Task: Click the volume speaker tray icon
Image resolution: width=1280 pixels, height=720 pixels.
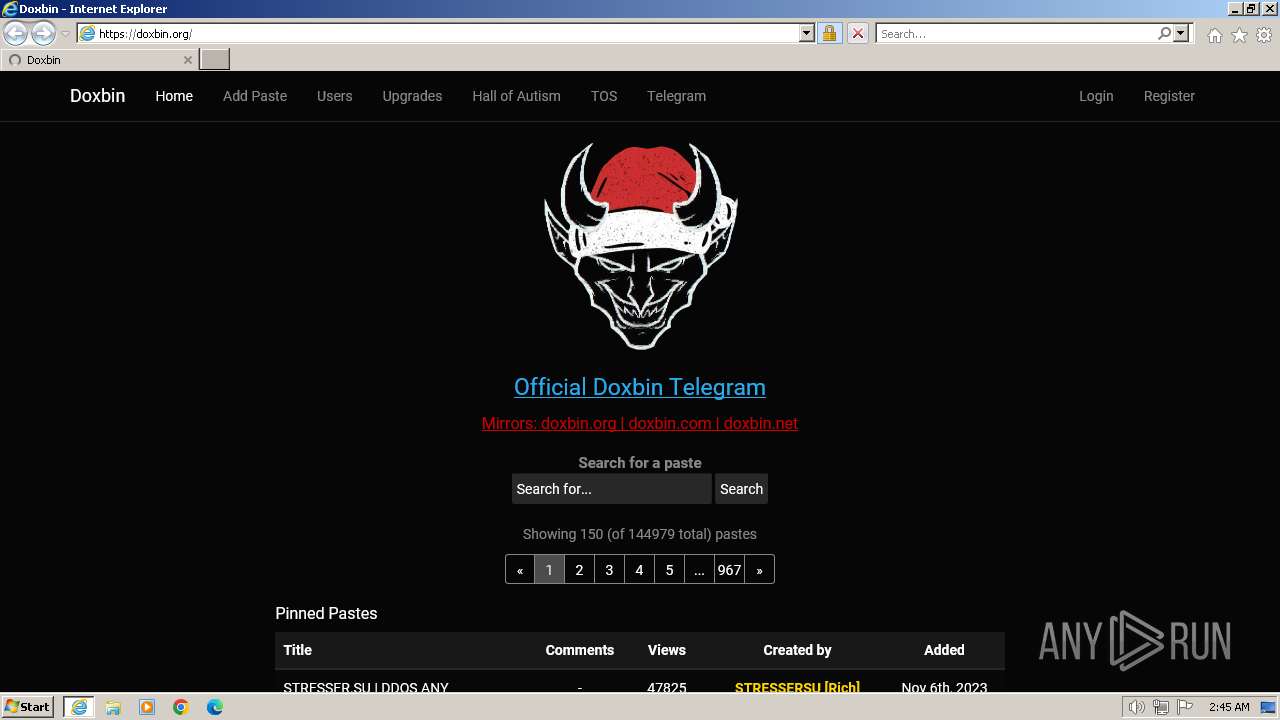Action: coord(1137,707)
